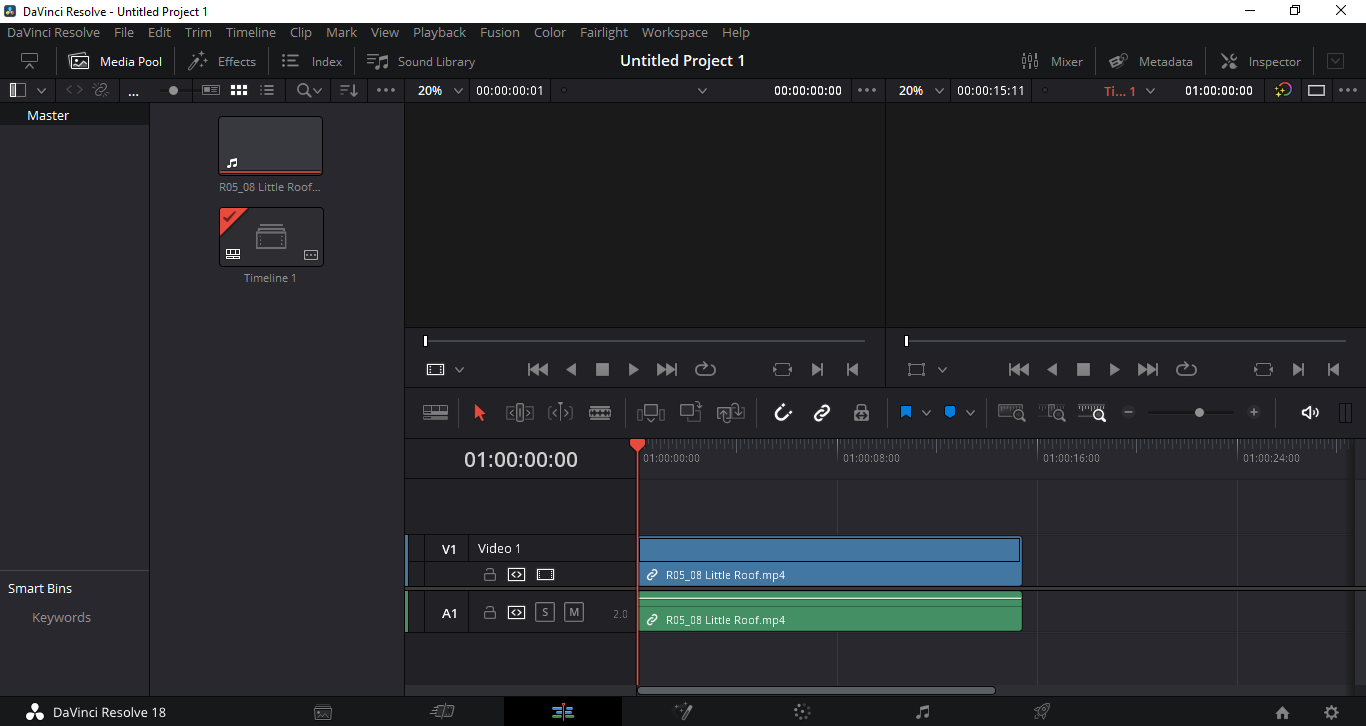Select the Dynamic Trim Mode tool
The image size is (1366, 726).
[560, 412]
